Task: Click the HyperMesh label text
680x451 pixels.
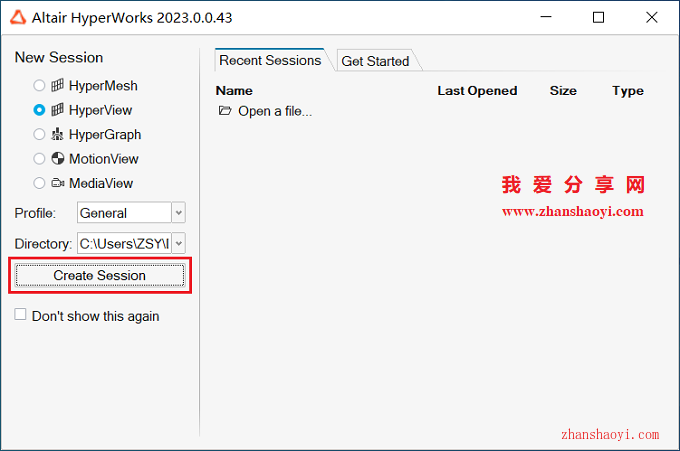Action: (103, 85)
